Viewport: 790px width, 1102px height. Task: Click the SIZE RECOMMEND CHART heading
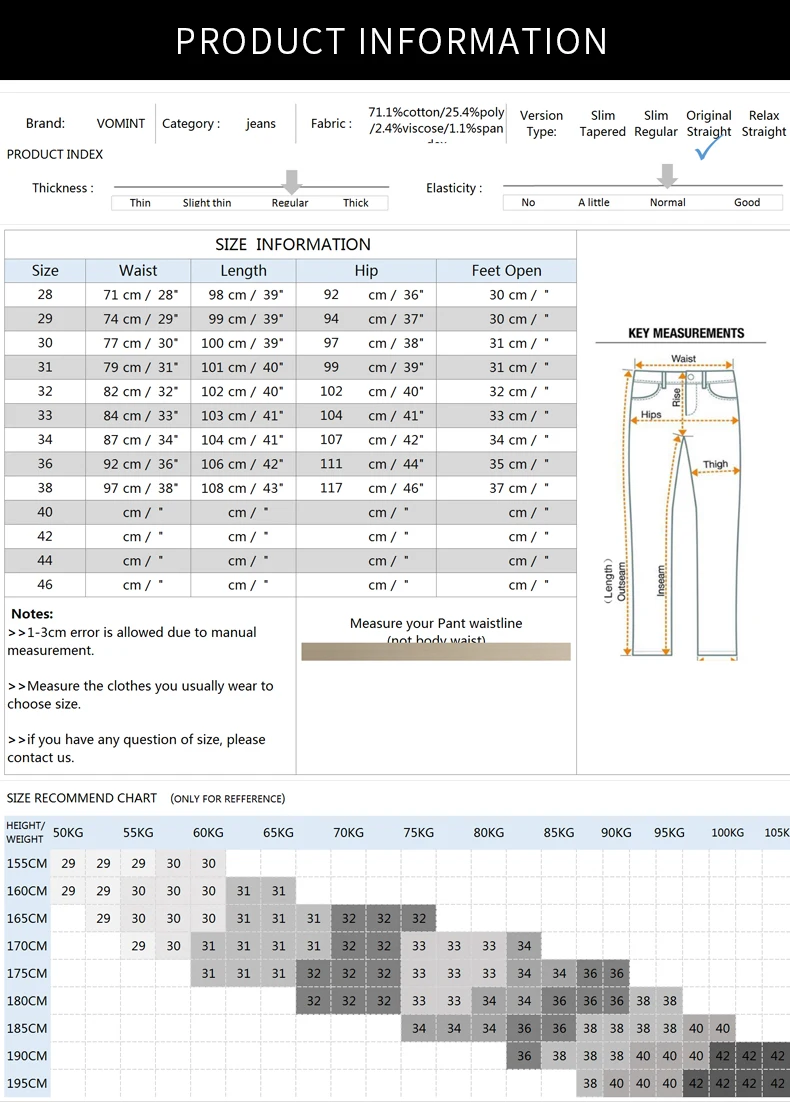click(82, 798)
